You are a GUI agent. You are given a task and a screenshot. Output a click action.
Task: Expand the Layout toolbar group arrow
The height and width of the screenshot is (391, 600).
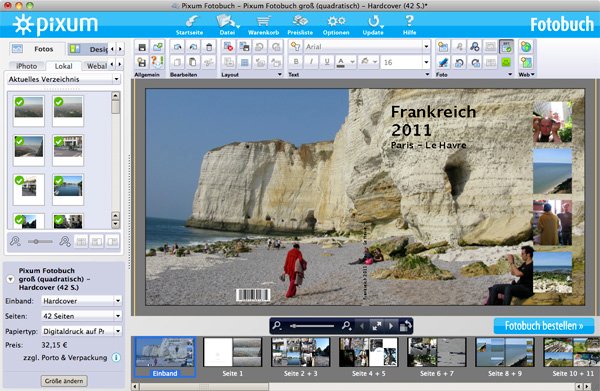[x=279, y=75]
